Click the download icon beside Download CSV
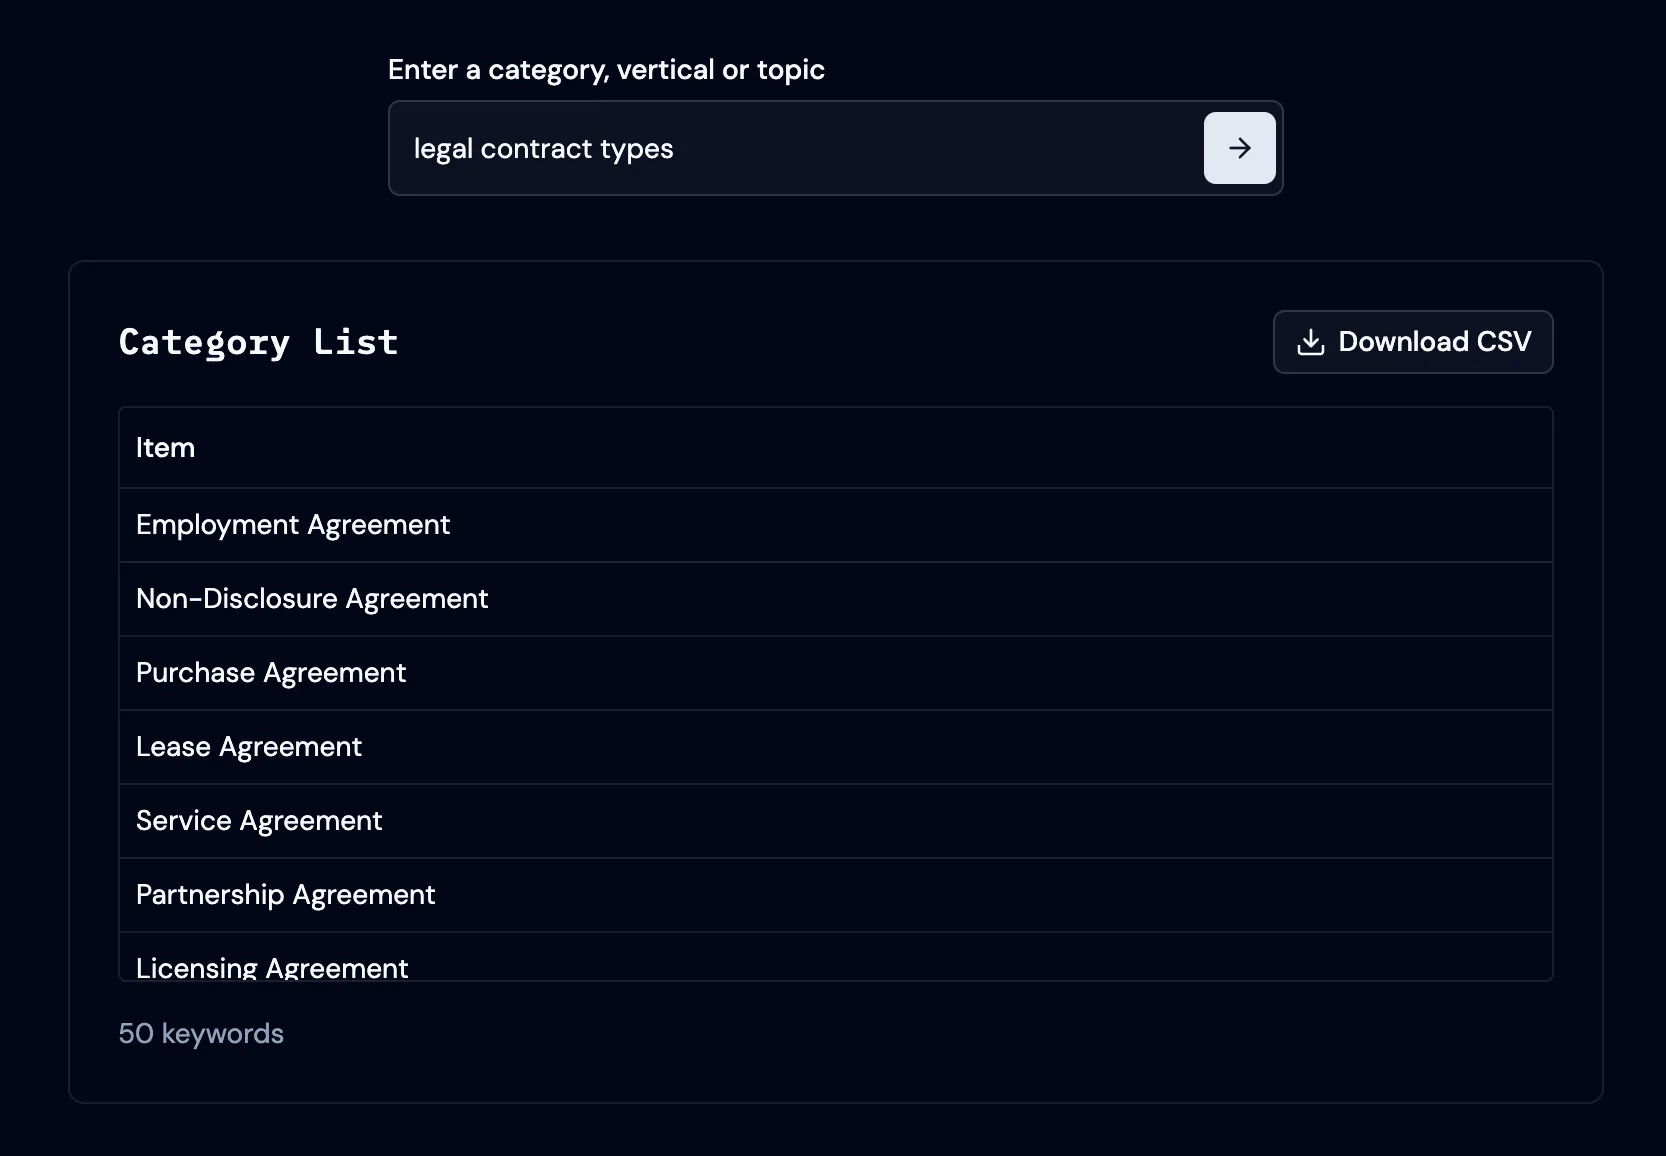 [x=1310, y=342]
